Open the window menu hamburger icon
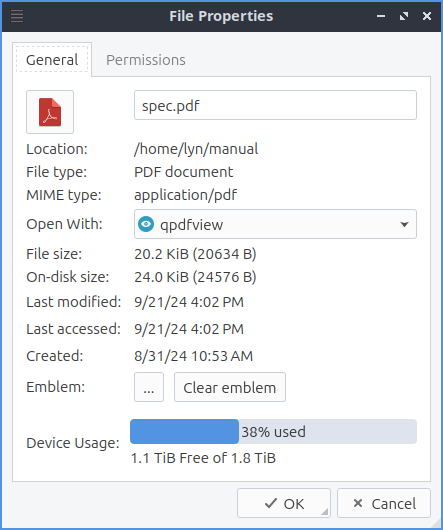The image size is (443, 530). [17, 16]
